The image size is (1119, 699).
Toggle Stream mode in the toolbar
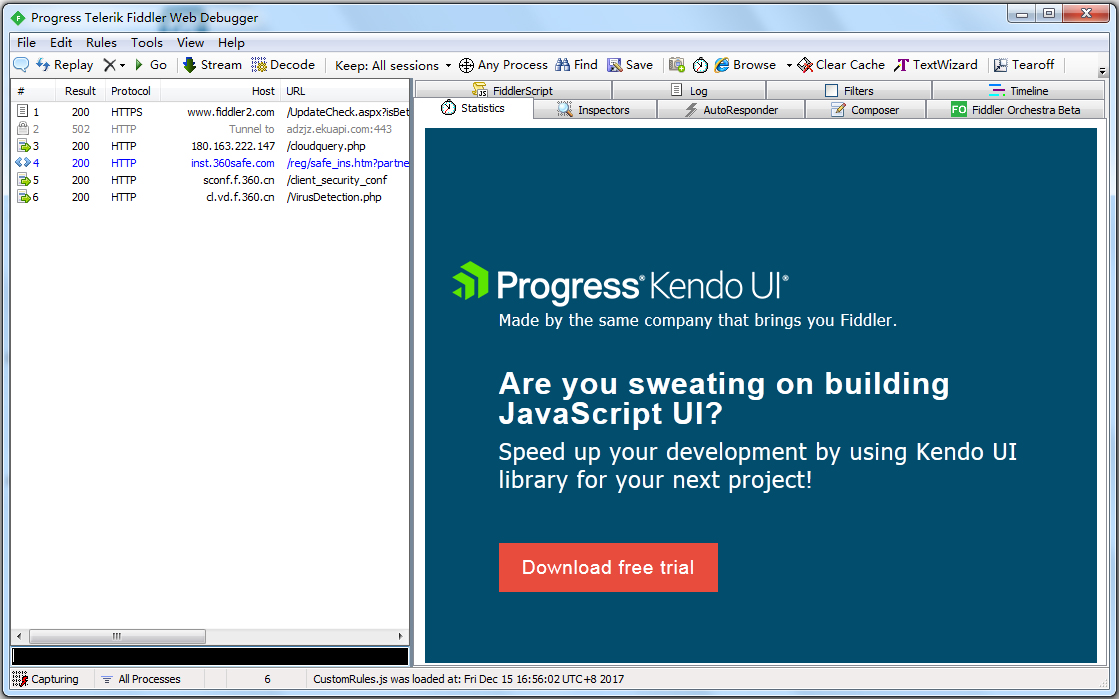pos(213,65)
